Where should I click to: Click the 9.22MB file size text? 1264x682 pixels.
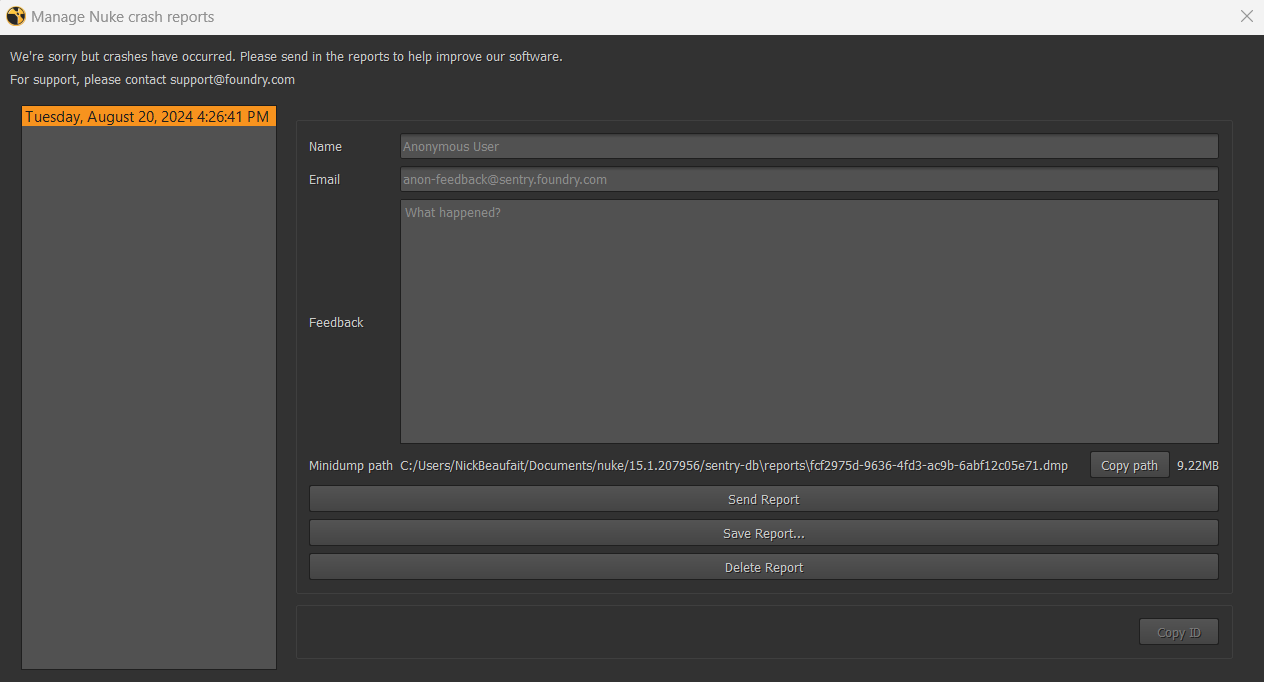click(x=1197, y=465)
